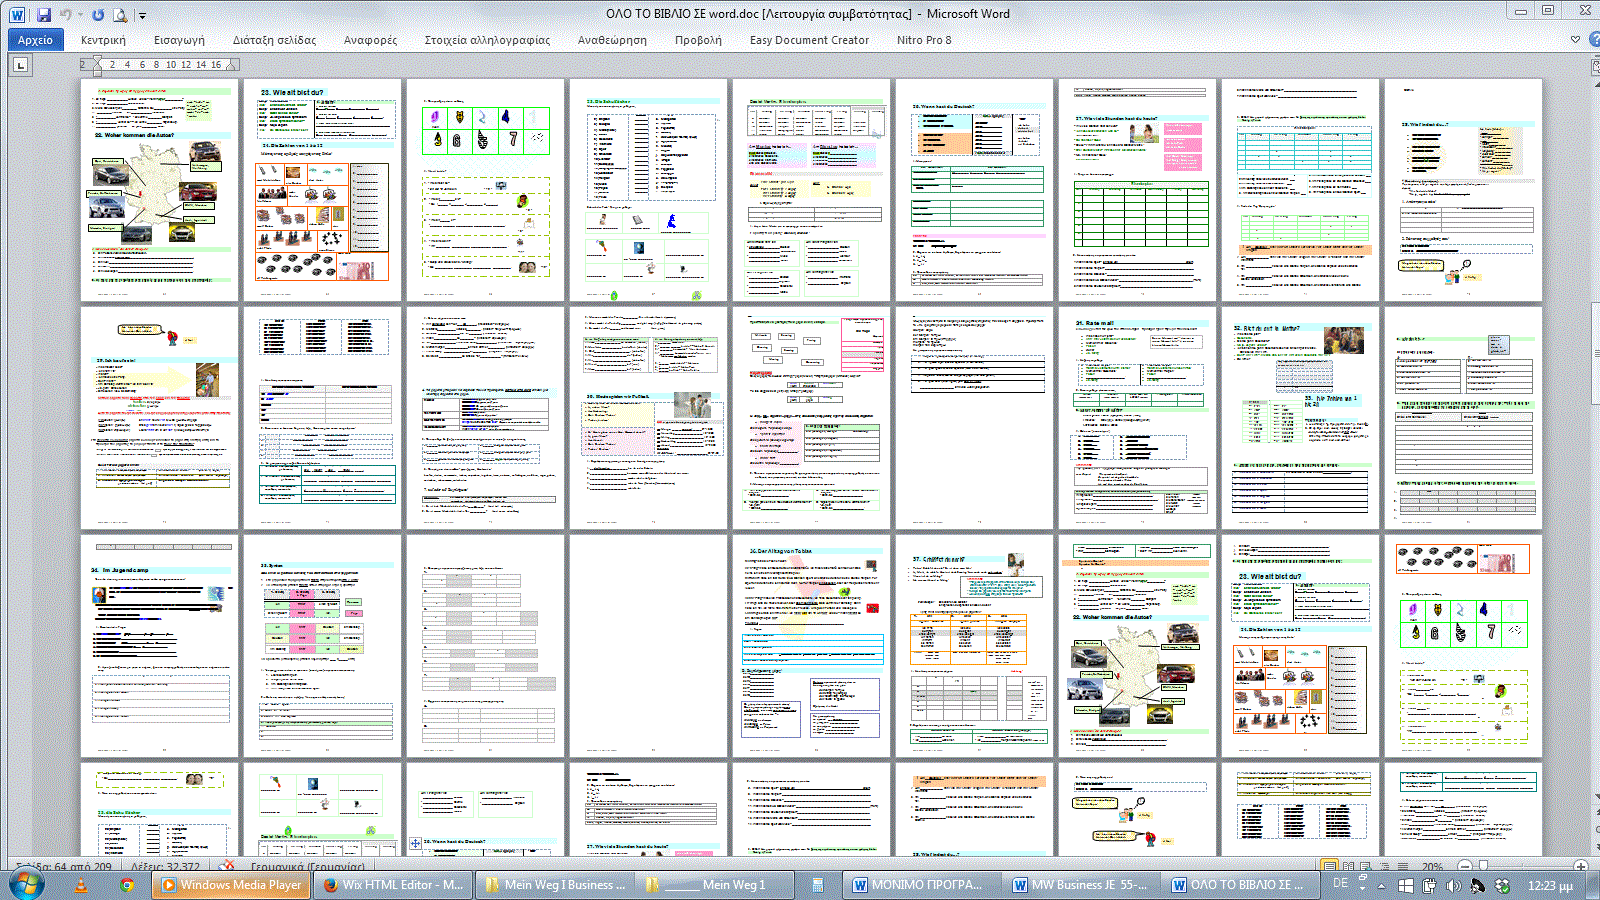1600x900 pixels.
Task: Open the Windows Start menu orb
Action: pyautogui.click(x=26, y=885)
